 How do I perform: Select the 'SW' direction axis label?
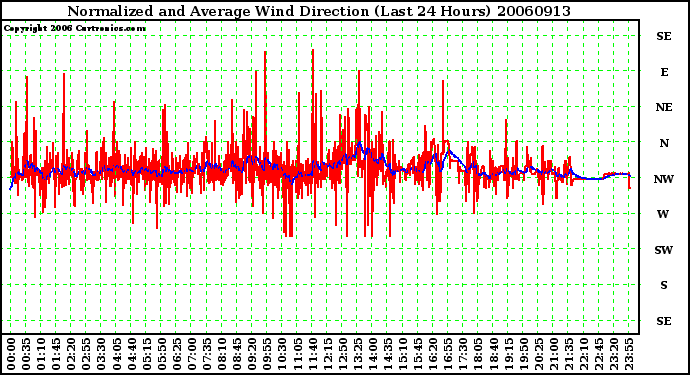pos(664,250)
